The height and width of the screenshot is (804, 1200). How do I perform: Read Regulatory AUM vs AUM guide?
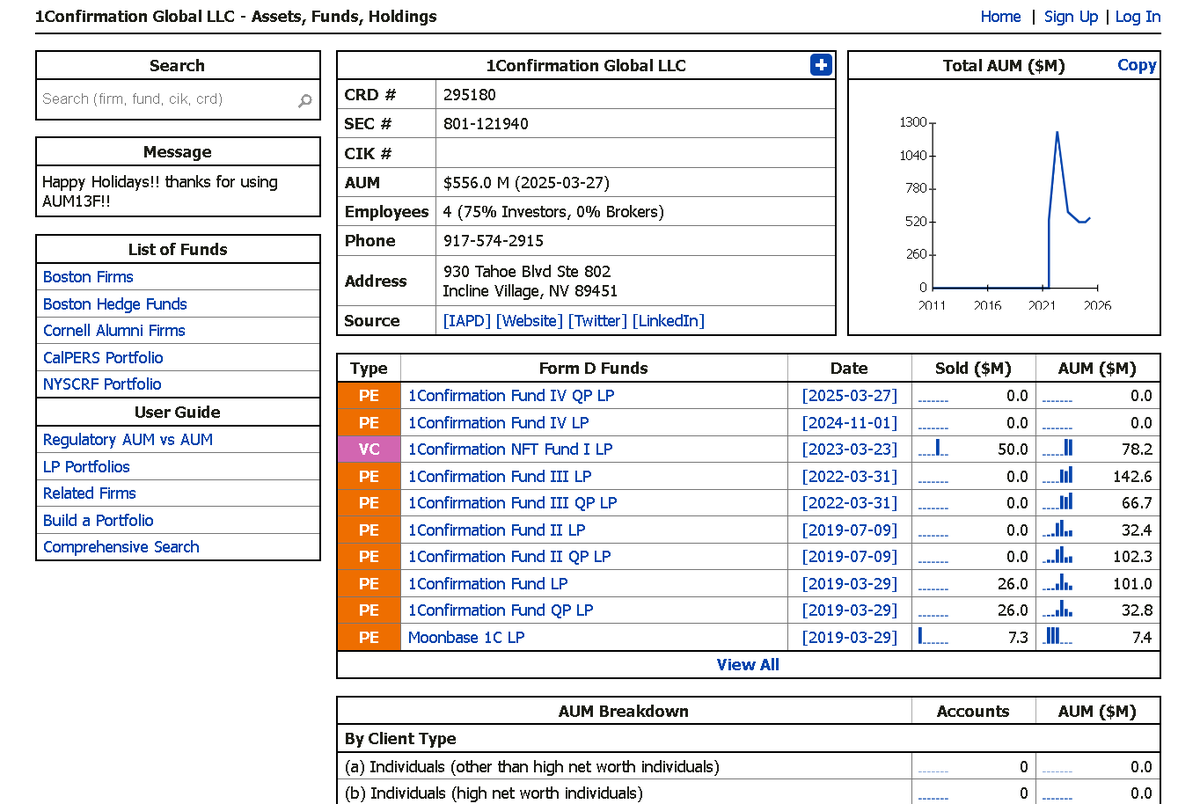coord(128,440)
